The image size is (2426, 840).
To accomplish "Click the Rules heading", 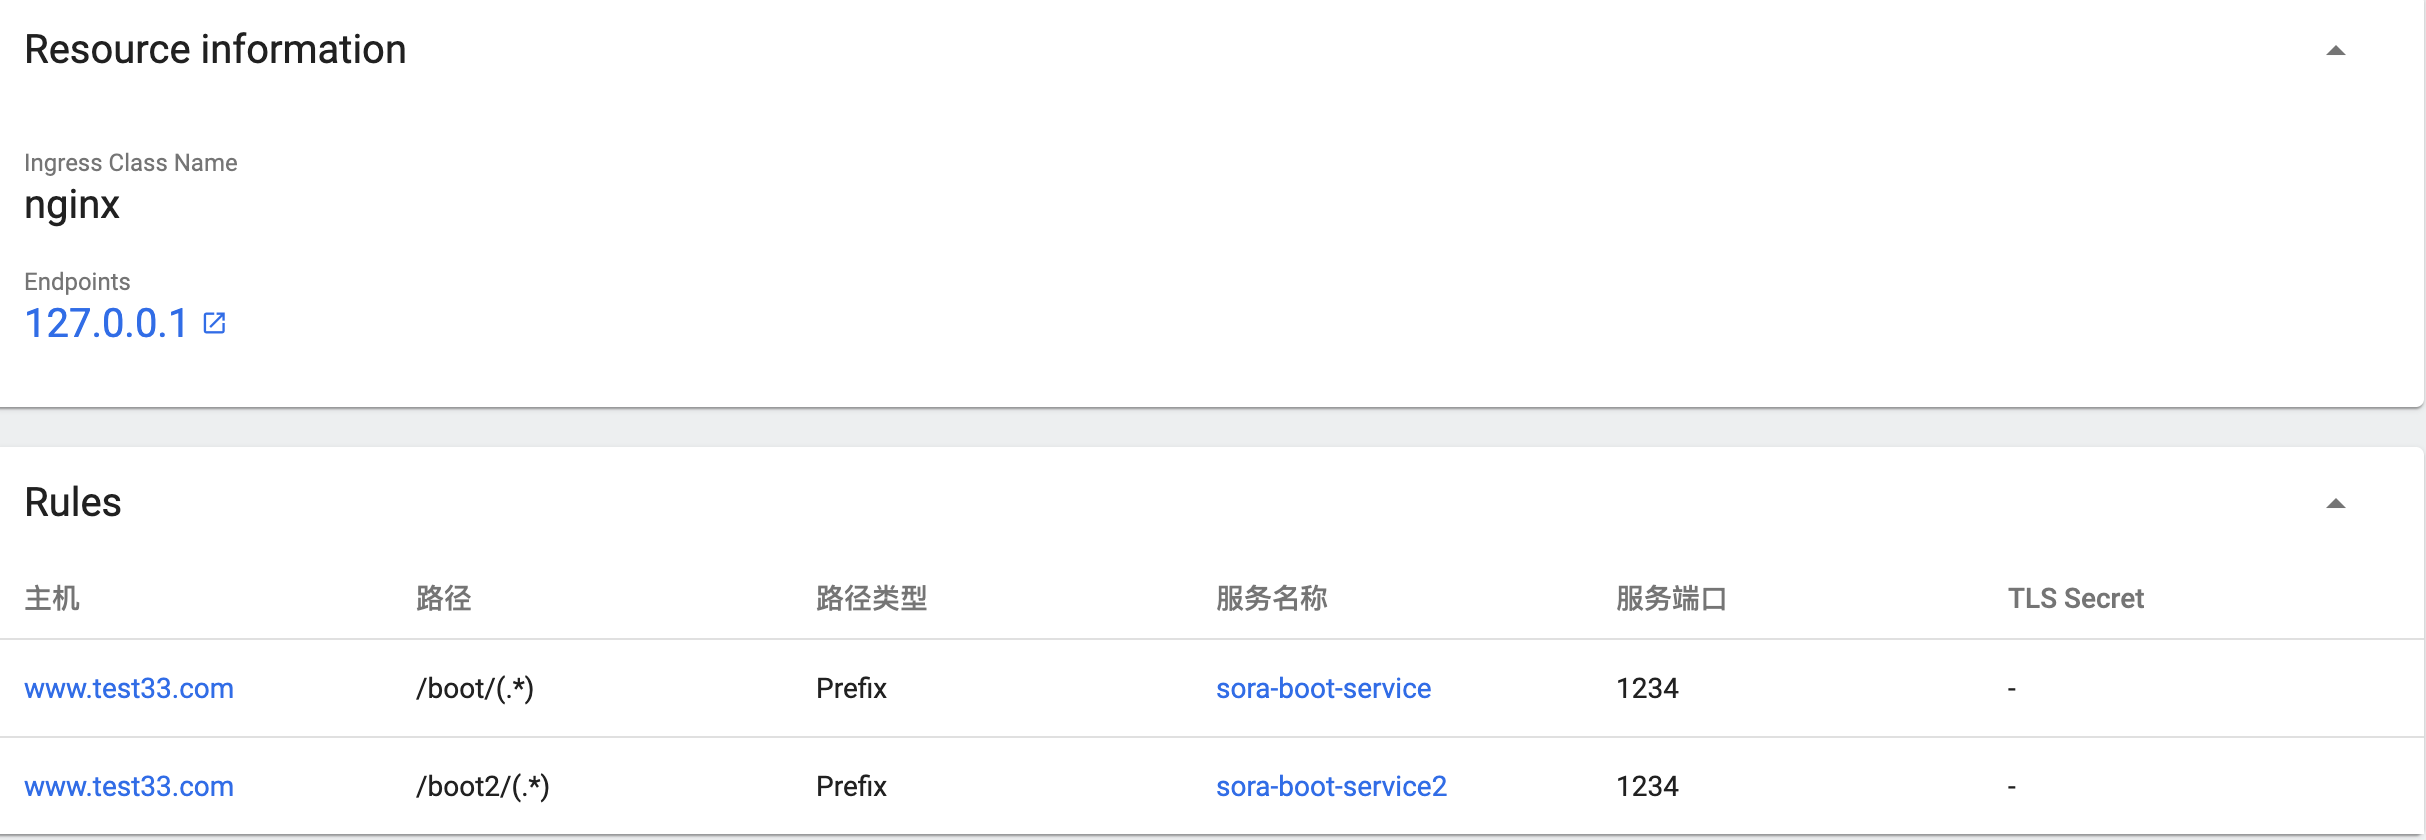I will (73, 502).
